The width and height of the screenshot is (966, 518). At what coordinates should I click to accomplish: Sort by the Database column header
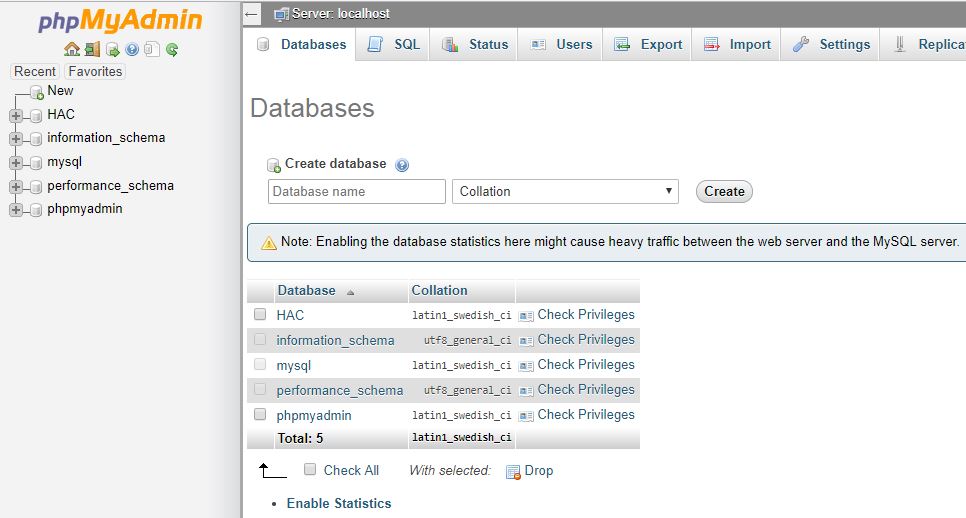coord(306,290)
